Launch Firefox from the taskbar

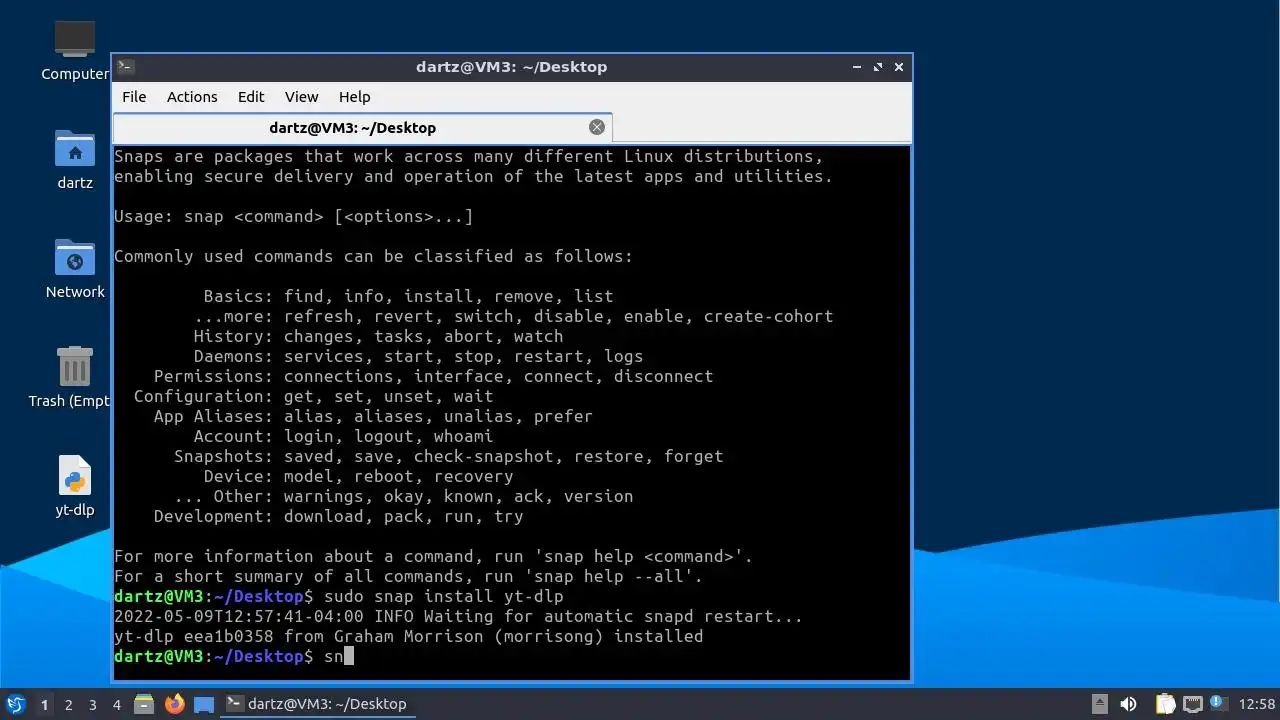point(175,704)
